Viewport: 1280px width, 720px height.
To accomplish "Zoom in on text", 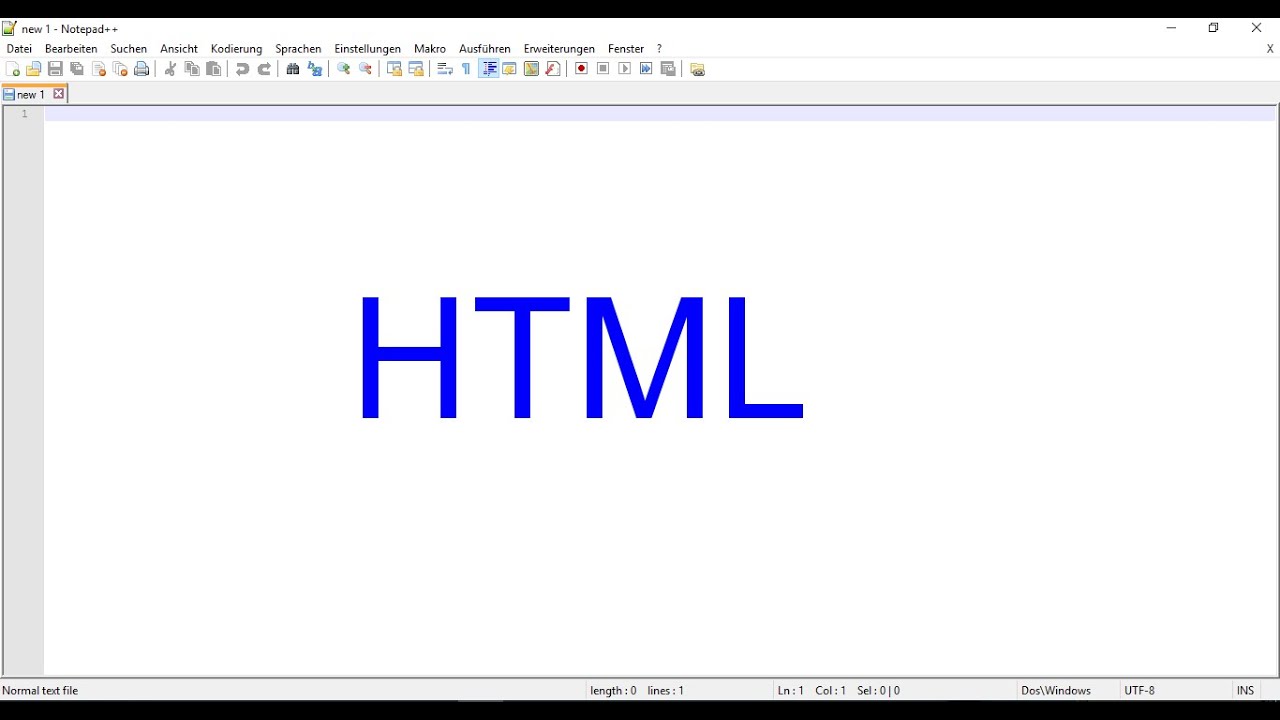I will coord(344,69).
